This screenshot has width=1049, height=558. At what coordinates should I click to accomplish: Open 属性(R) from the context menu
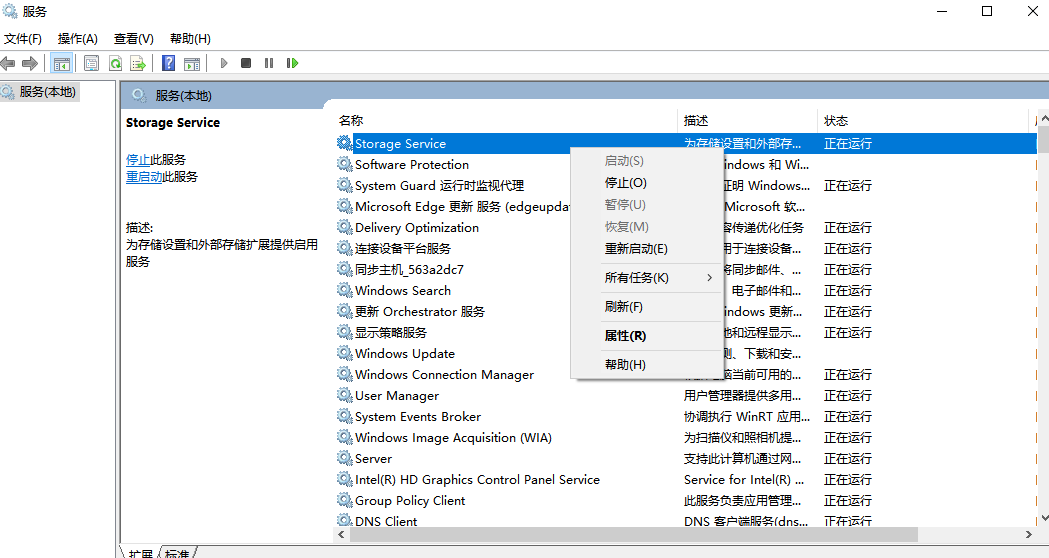(646, 336)
